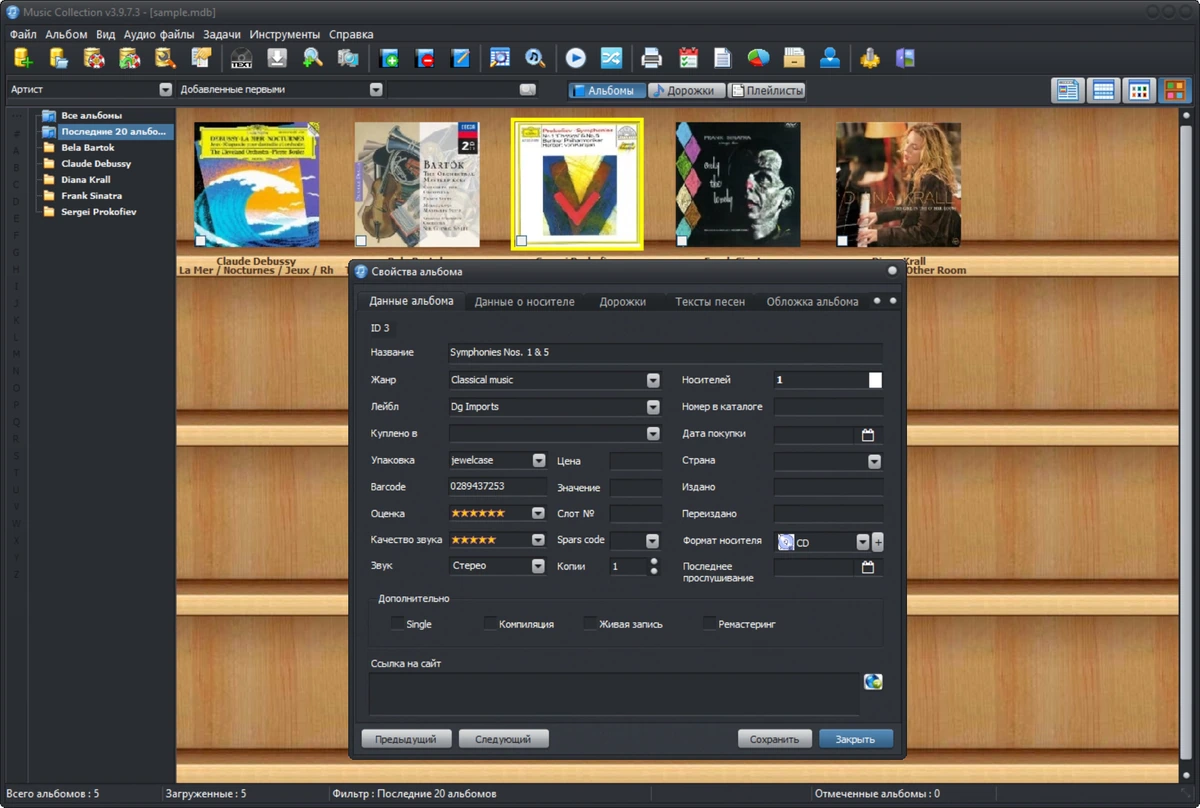The image size is (1200, 808).
Task: Open the Упаковка dropdown
Action: (538, 460)
